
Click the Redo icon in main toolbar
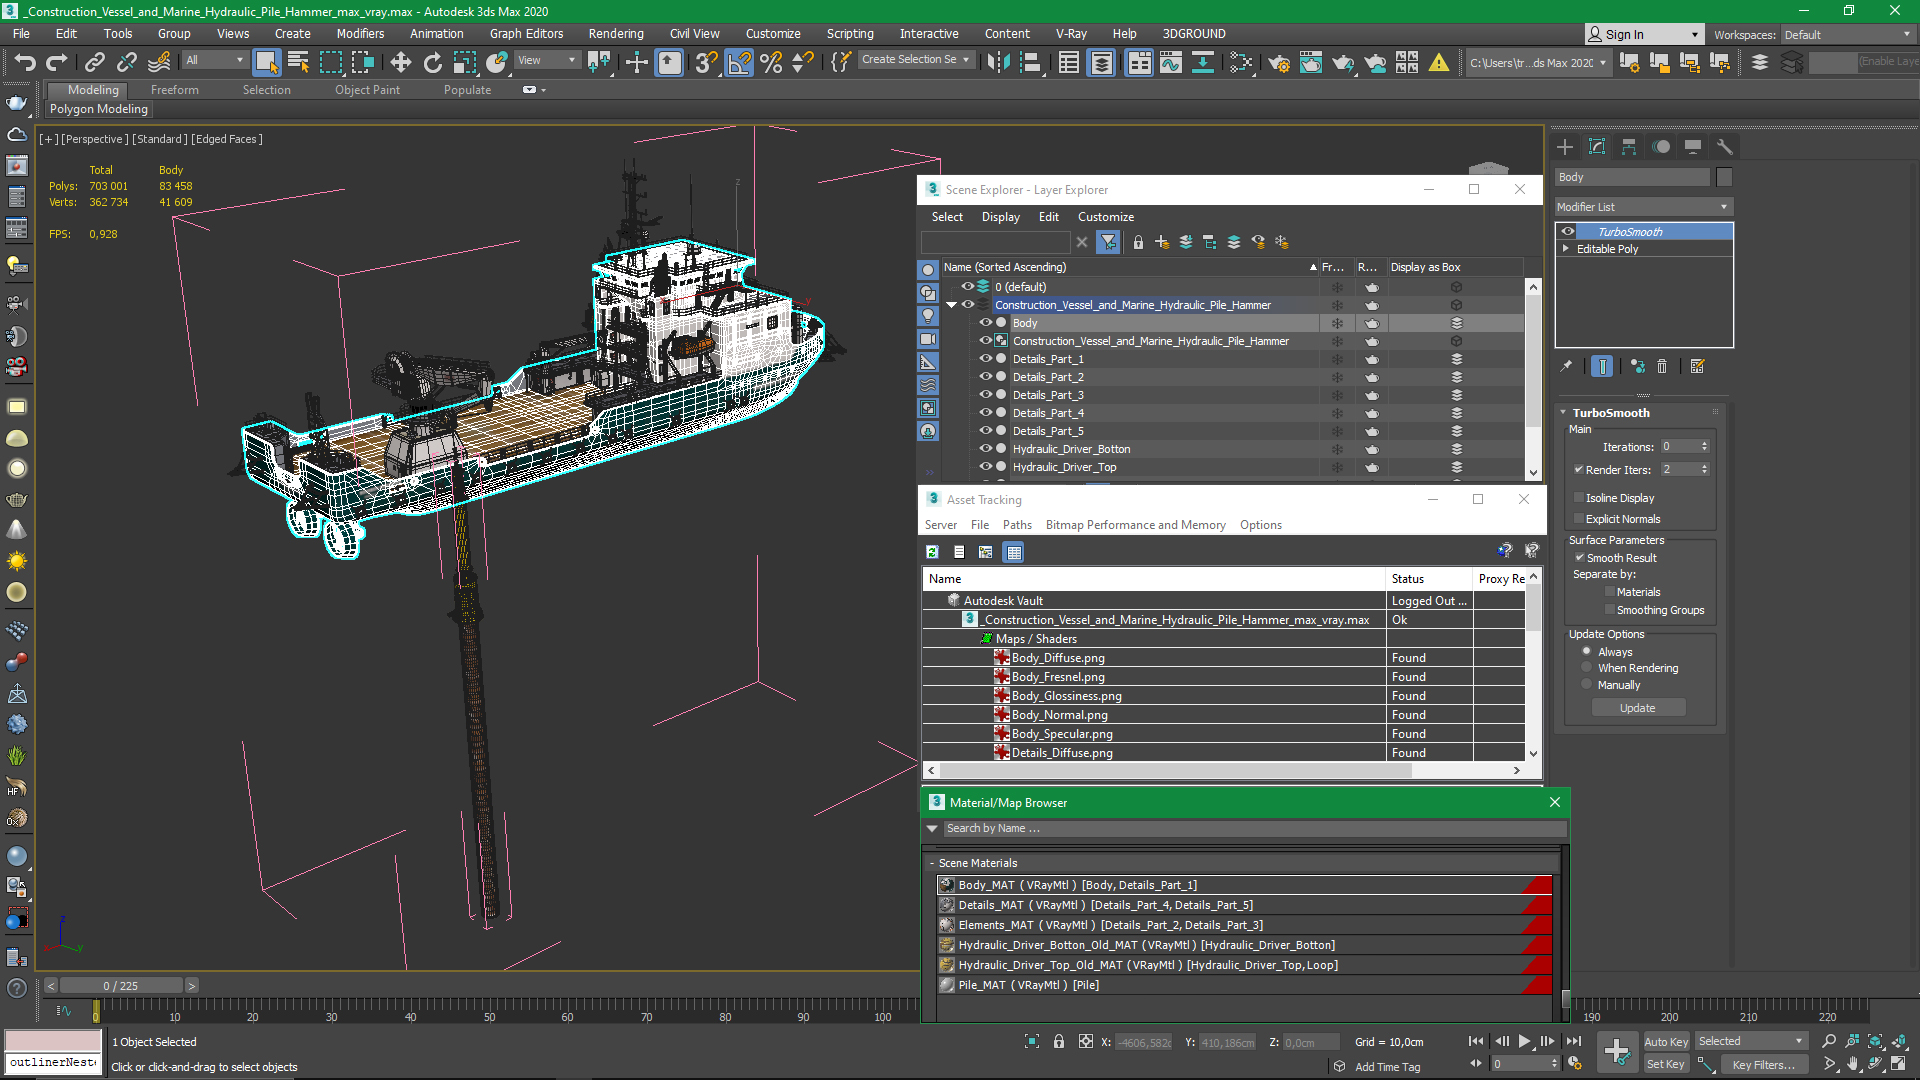pos(56,62)
